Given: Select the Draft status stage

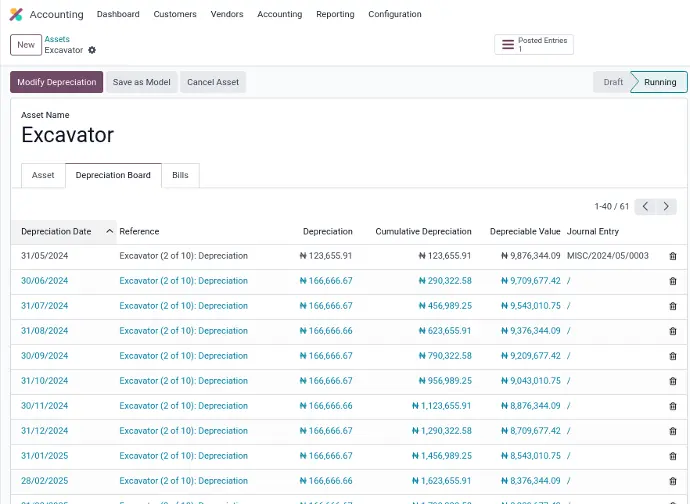Looking at the screenshot, I should click(613, 82).
